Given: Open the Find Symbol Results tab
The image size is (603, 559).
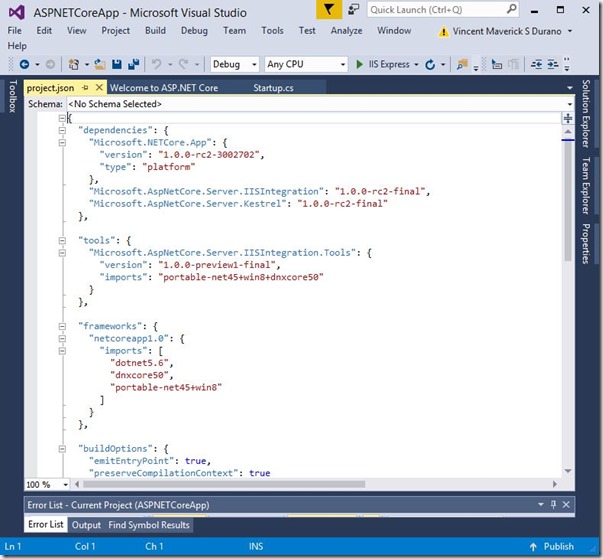Looking at the screenshot, I should (149, 525).
